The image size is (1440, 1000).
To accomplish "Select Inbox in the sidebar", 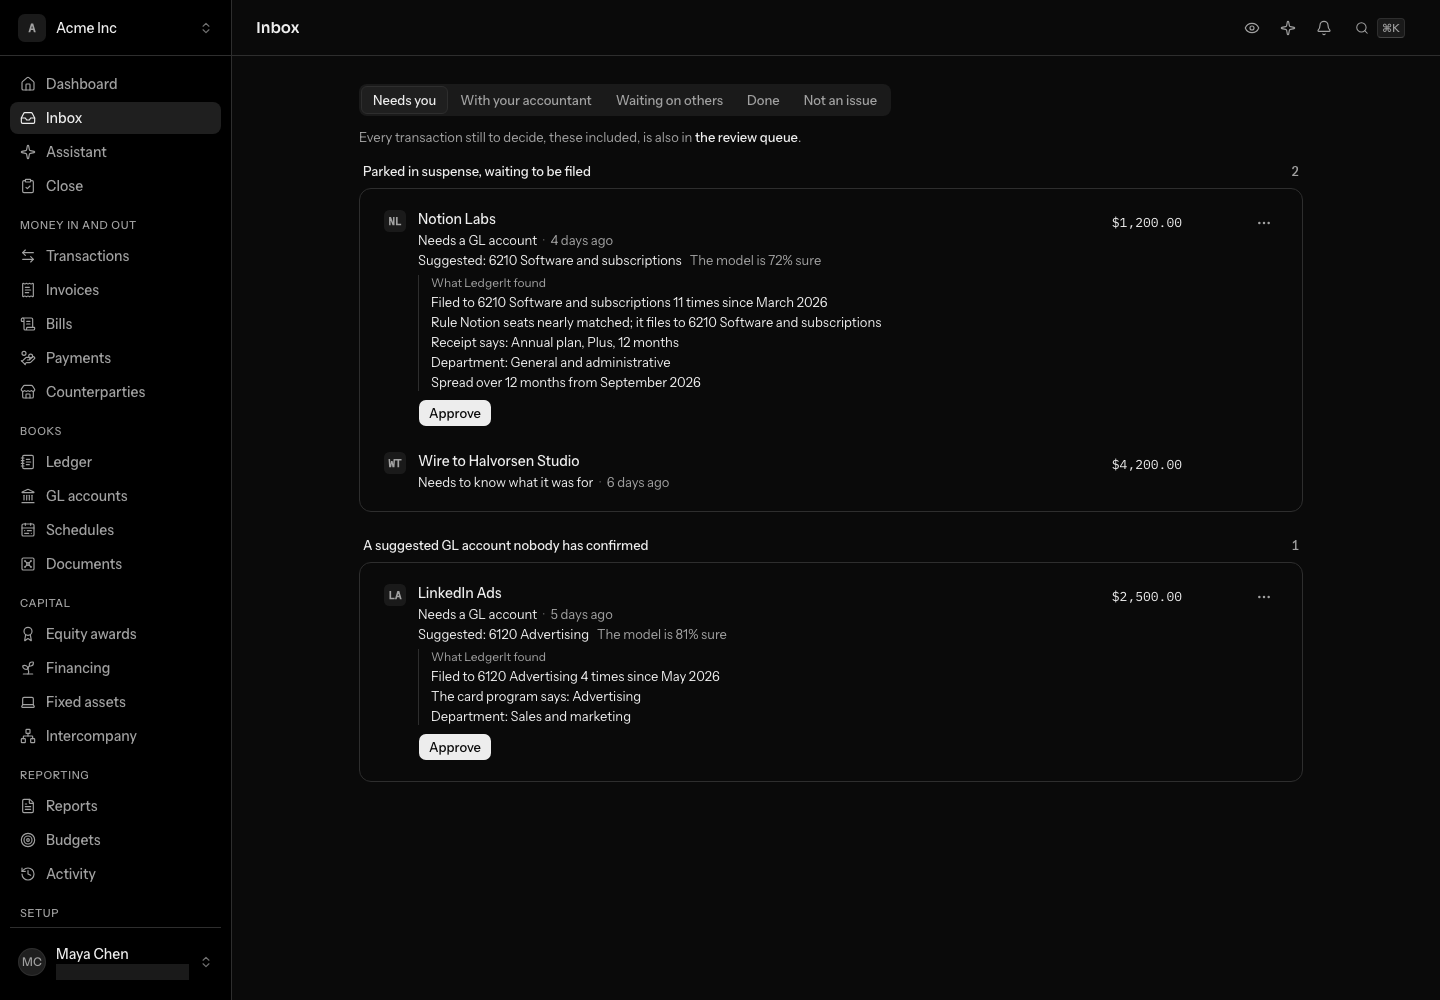I will coord(116,118).
